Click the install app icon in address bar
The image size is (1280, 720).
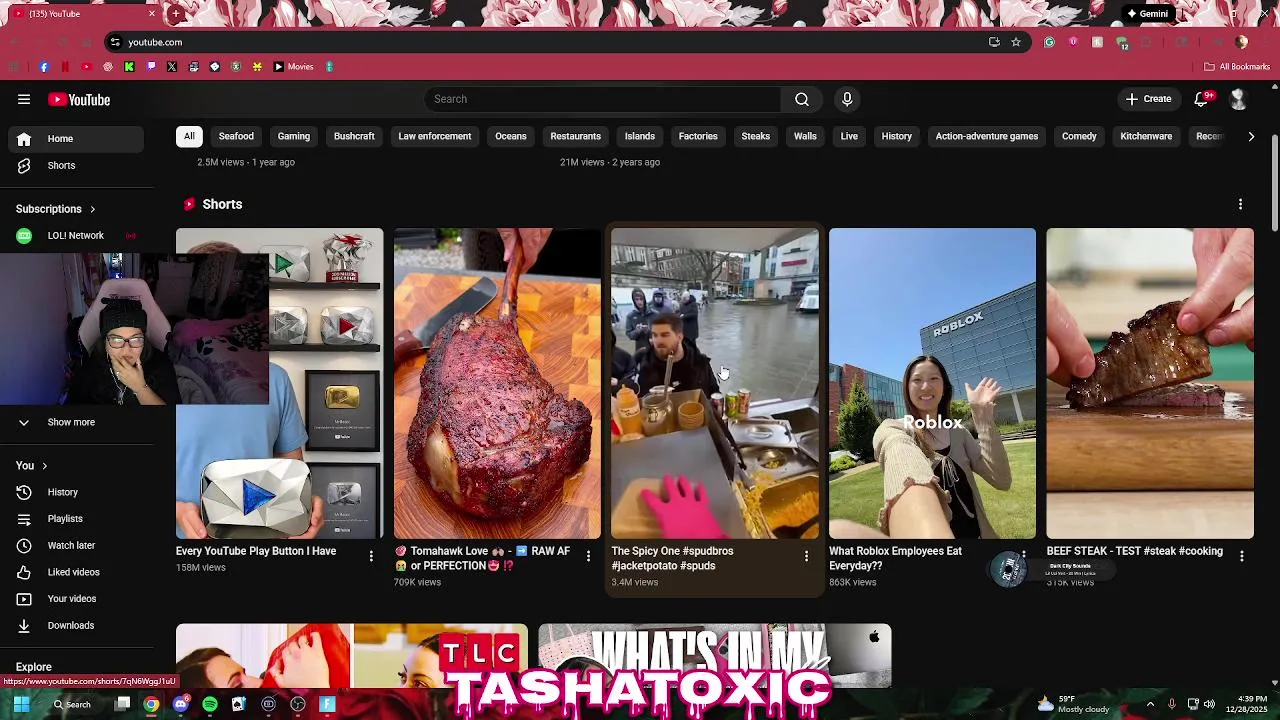[994, 42]
